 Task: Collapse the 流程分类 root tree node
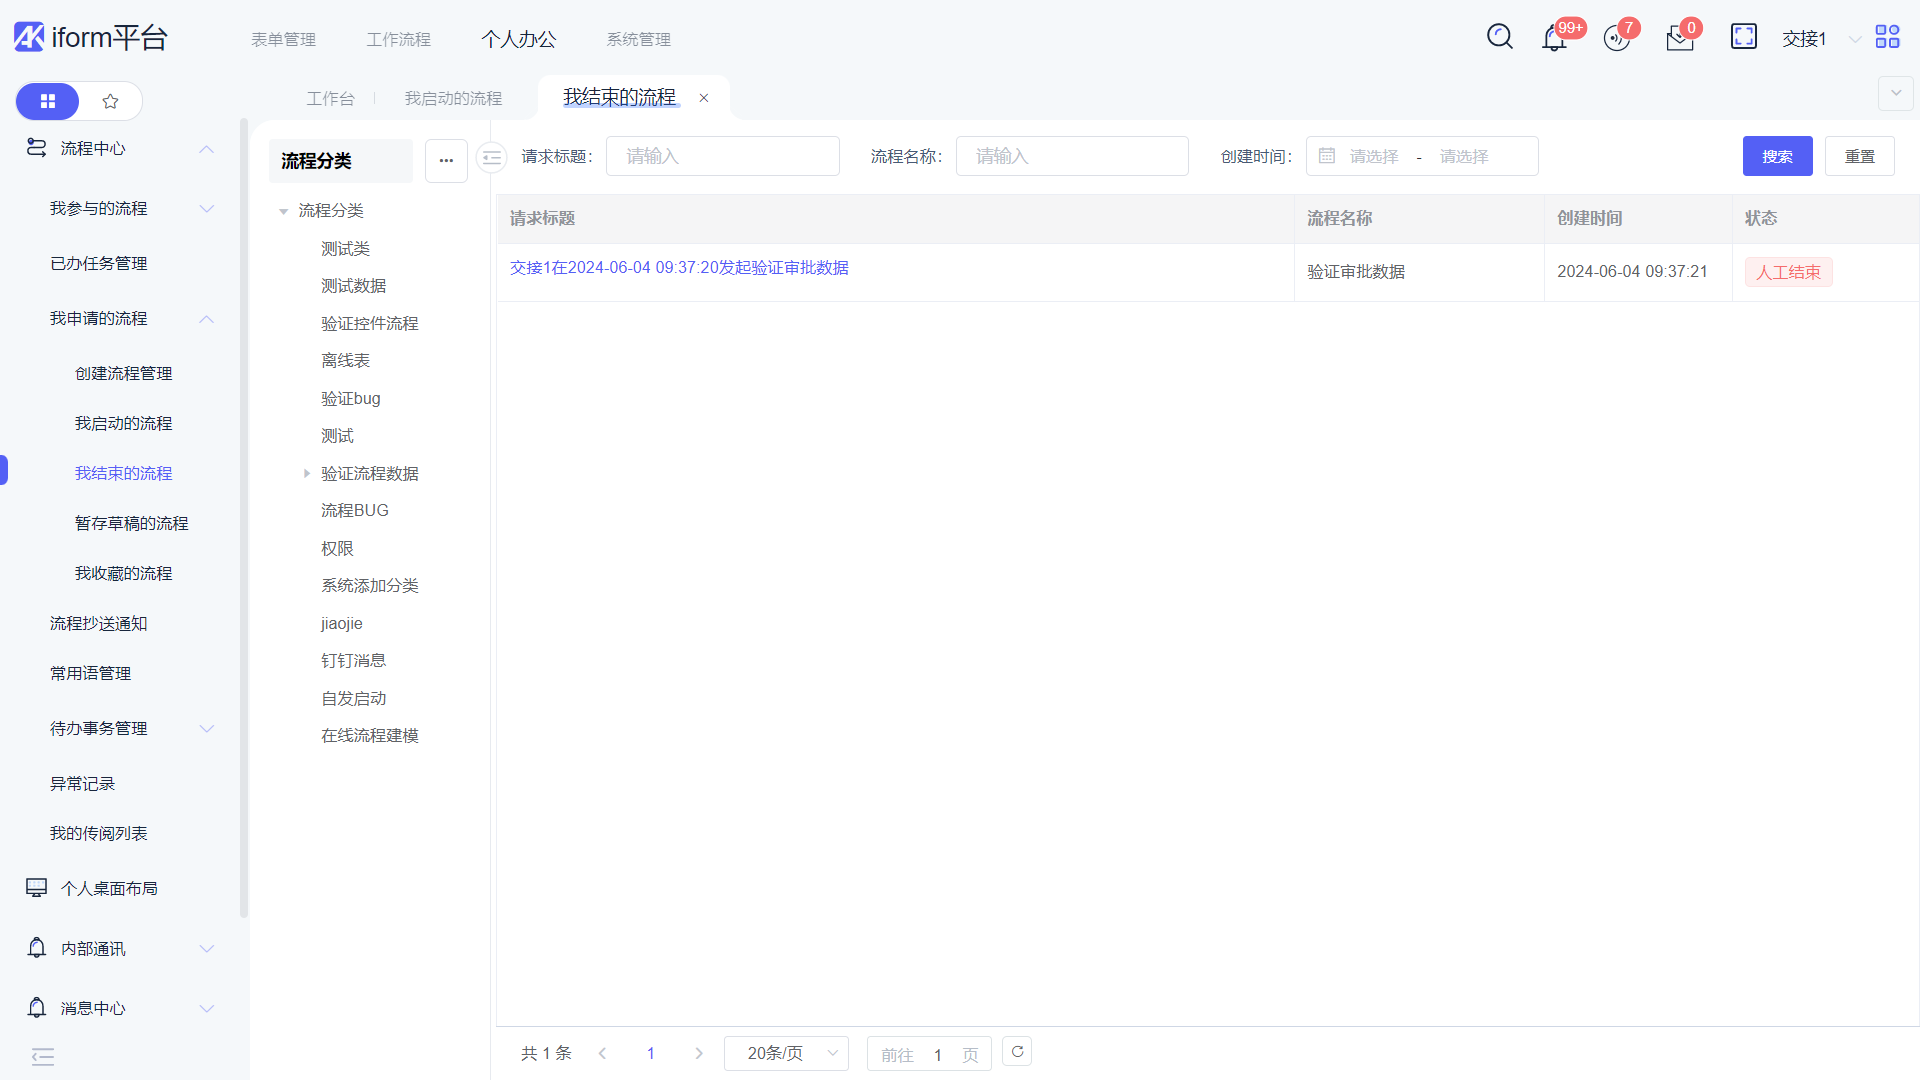pyautogui.click(x=283, y=211)
